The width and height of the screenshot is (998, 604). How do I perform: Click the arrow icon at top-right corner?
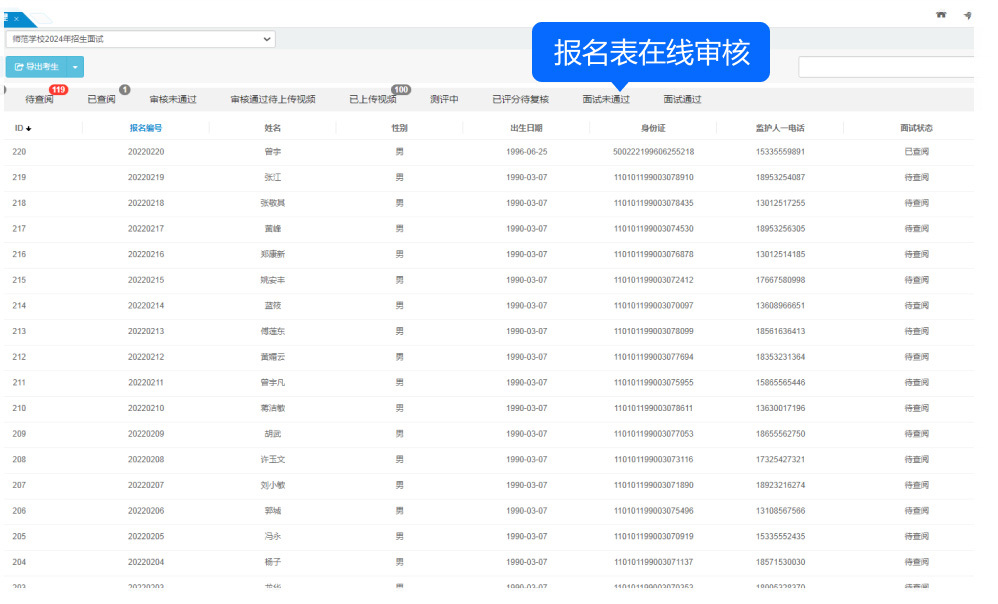coord(967,15)
